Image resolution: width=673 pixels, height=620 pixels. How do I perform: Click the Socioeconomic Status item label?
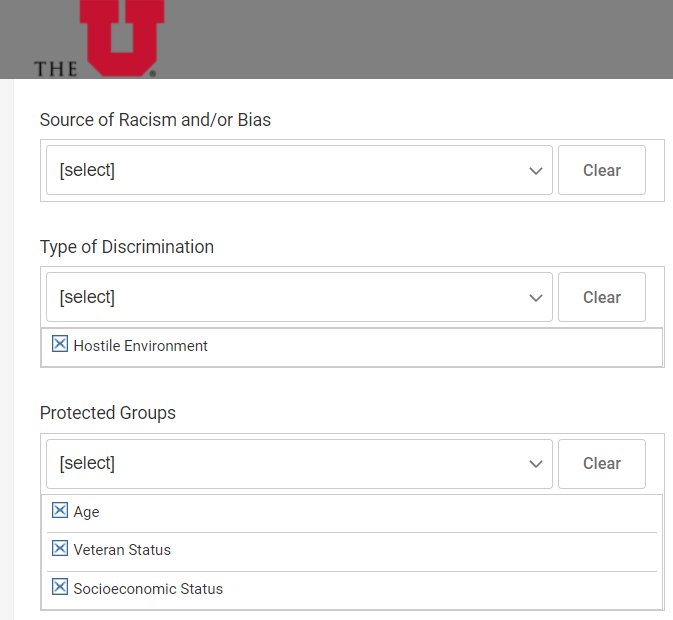(148, 589)
